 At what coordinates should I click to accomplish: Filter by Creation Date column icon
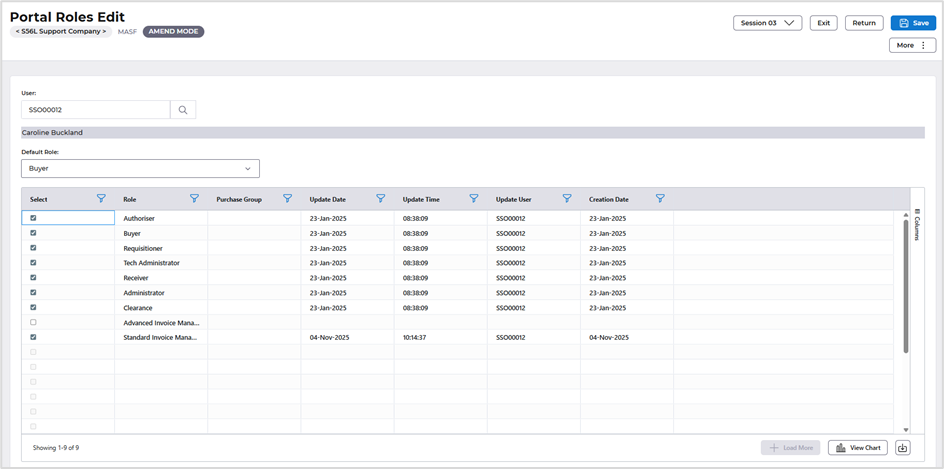[660, 199]
